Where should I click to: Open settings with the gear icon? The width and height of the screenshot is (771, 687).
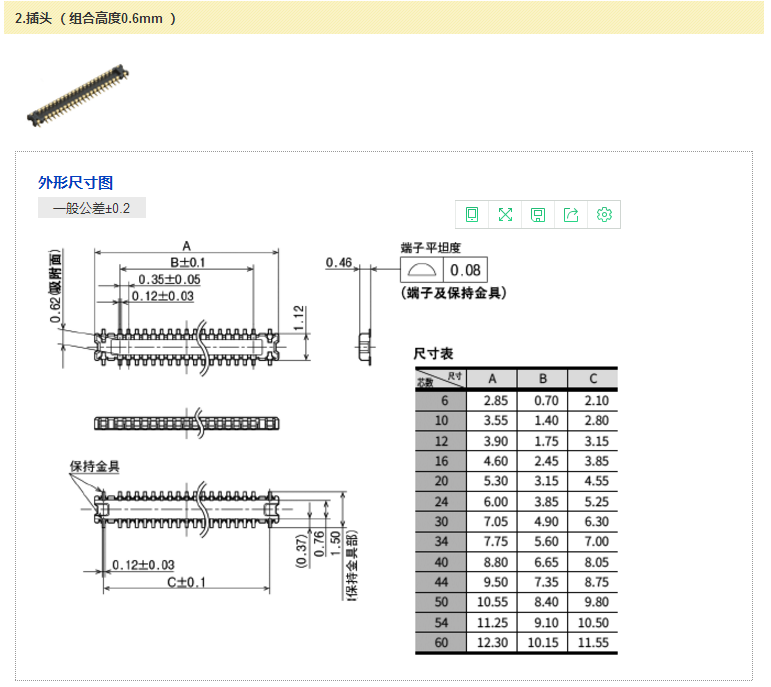point(604,214)
